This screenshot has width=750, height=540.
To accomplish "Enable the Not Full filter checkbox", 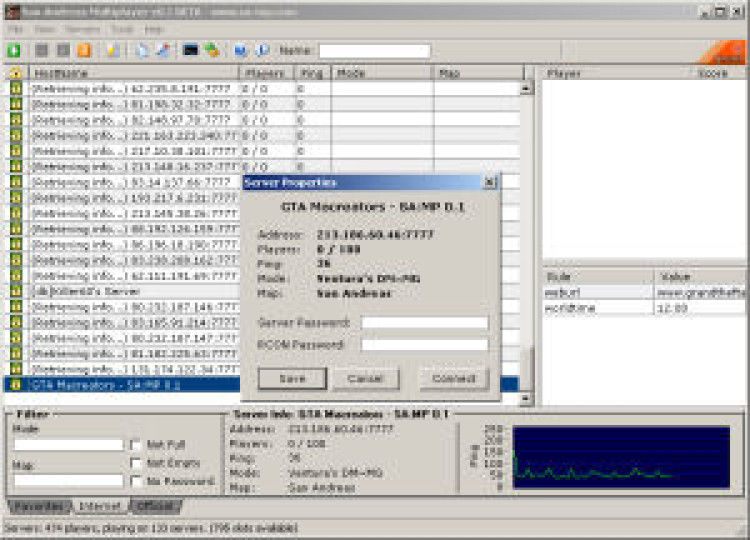I will pos(135,444).
